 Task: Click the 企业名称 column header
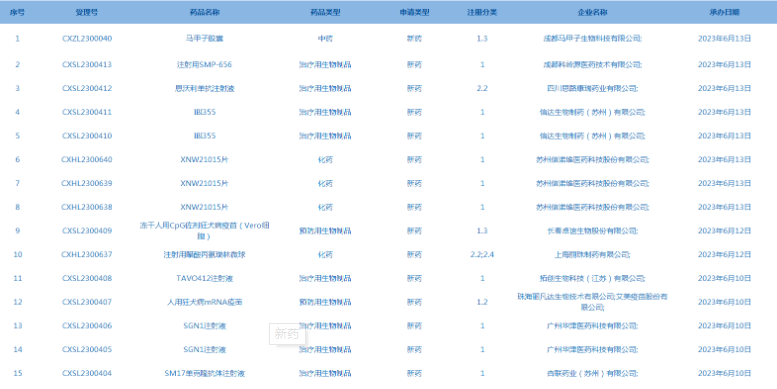pyautogui.click(x=593, y=12)
